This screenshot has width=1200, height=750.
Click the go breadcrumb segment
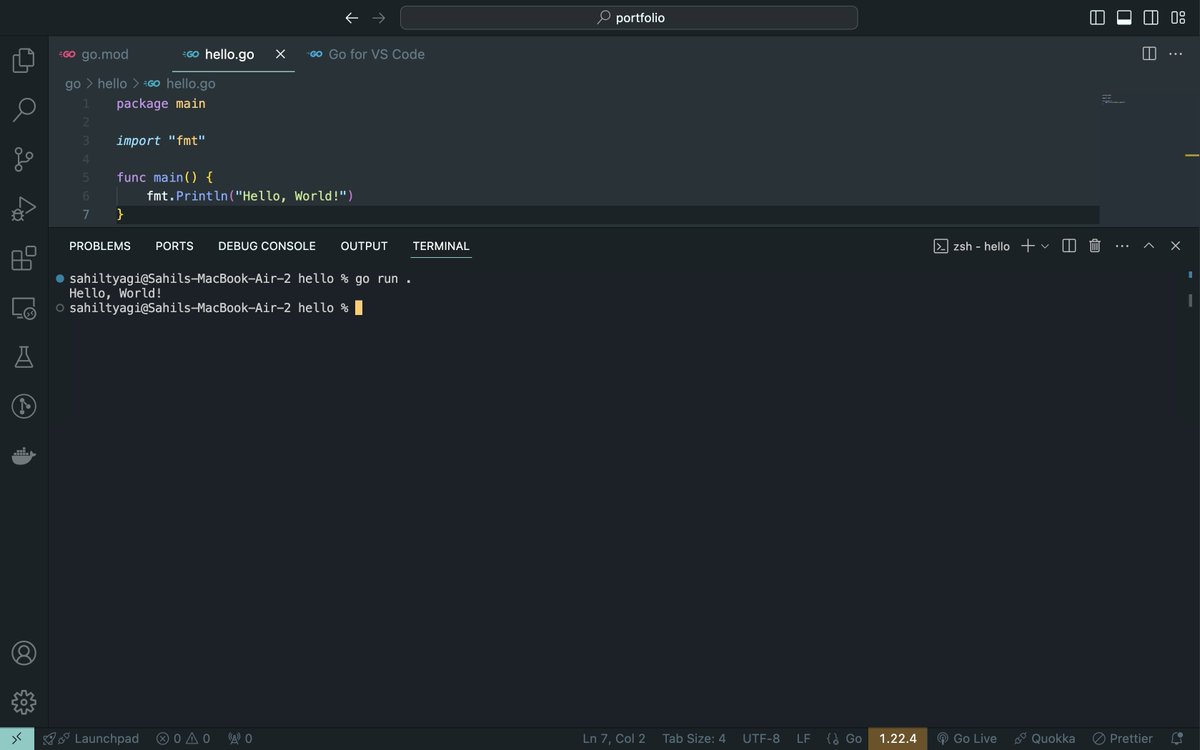click(x=73, y=84)
